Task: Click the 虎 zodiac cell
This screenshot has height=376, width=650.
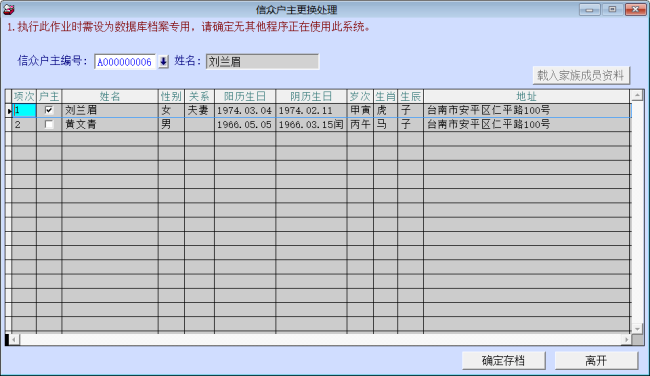Action: point(386,110)
